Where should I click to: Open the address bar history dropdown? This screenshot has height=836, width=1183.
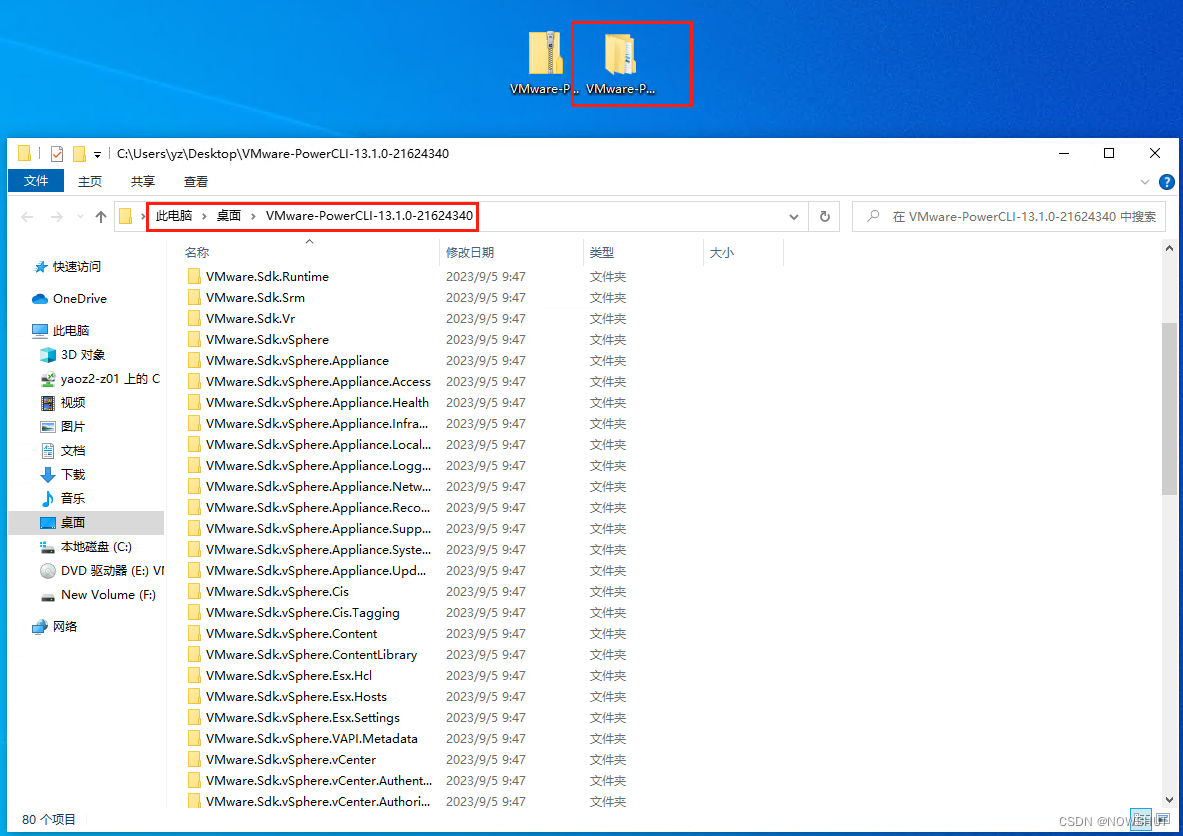coord(794,217)
